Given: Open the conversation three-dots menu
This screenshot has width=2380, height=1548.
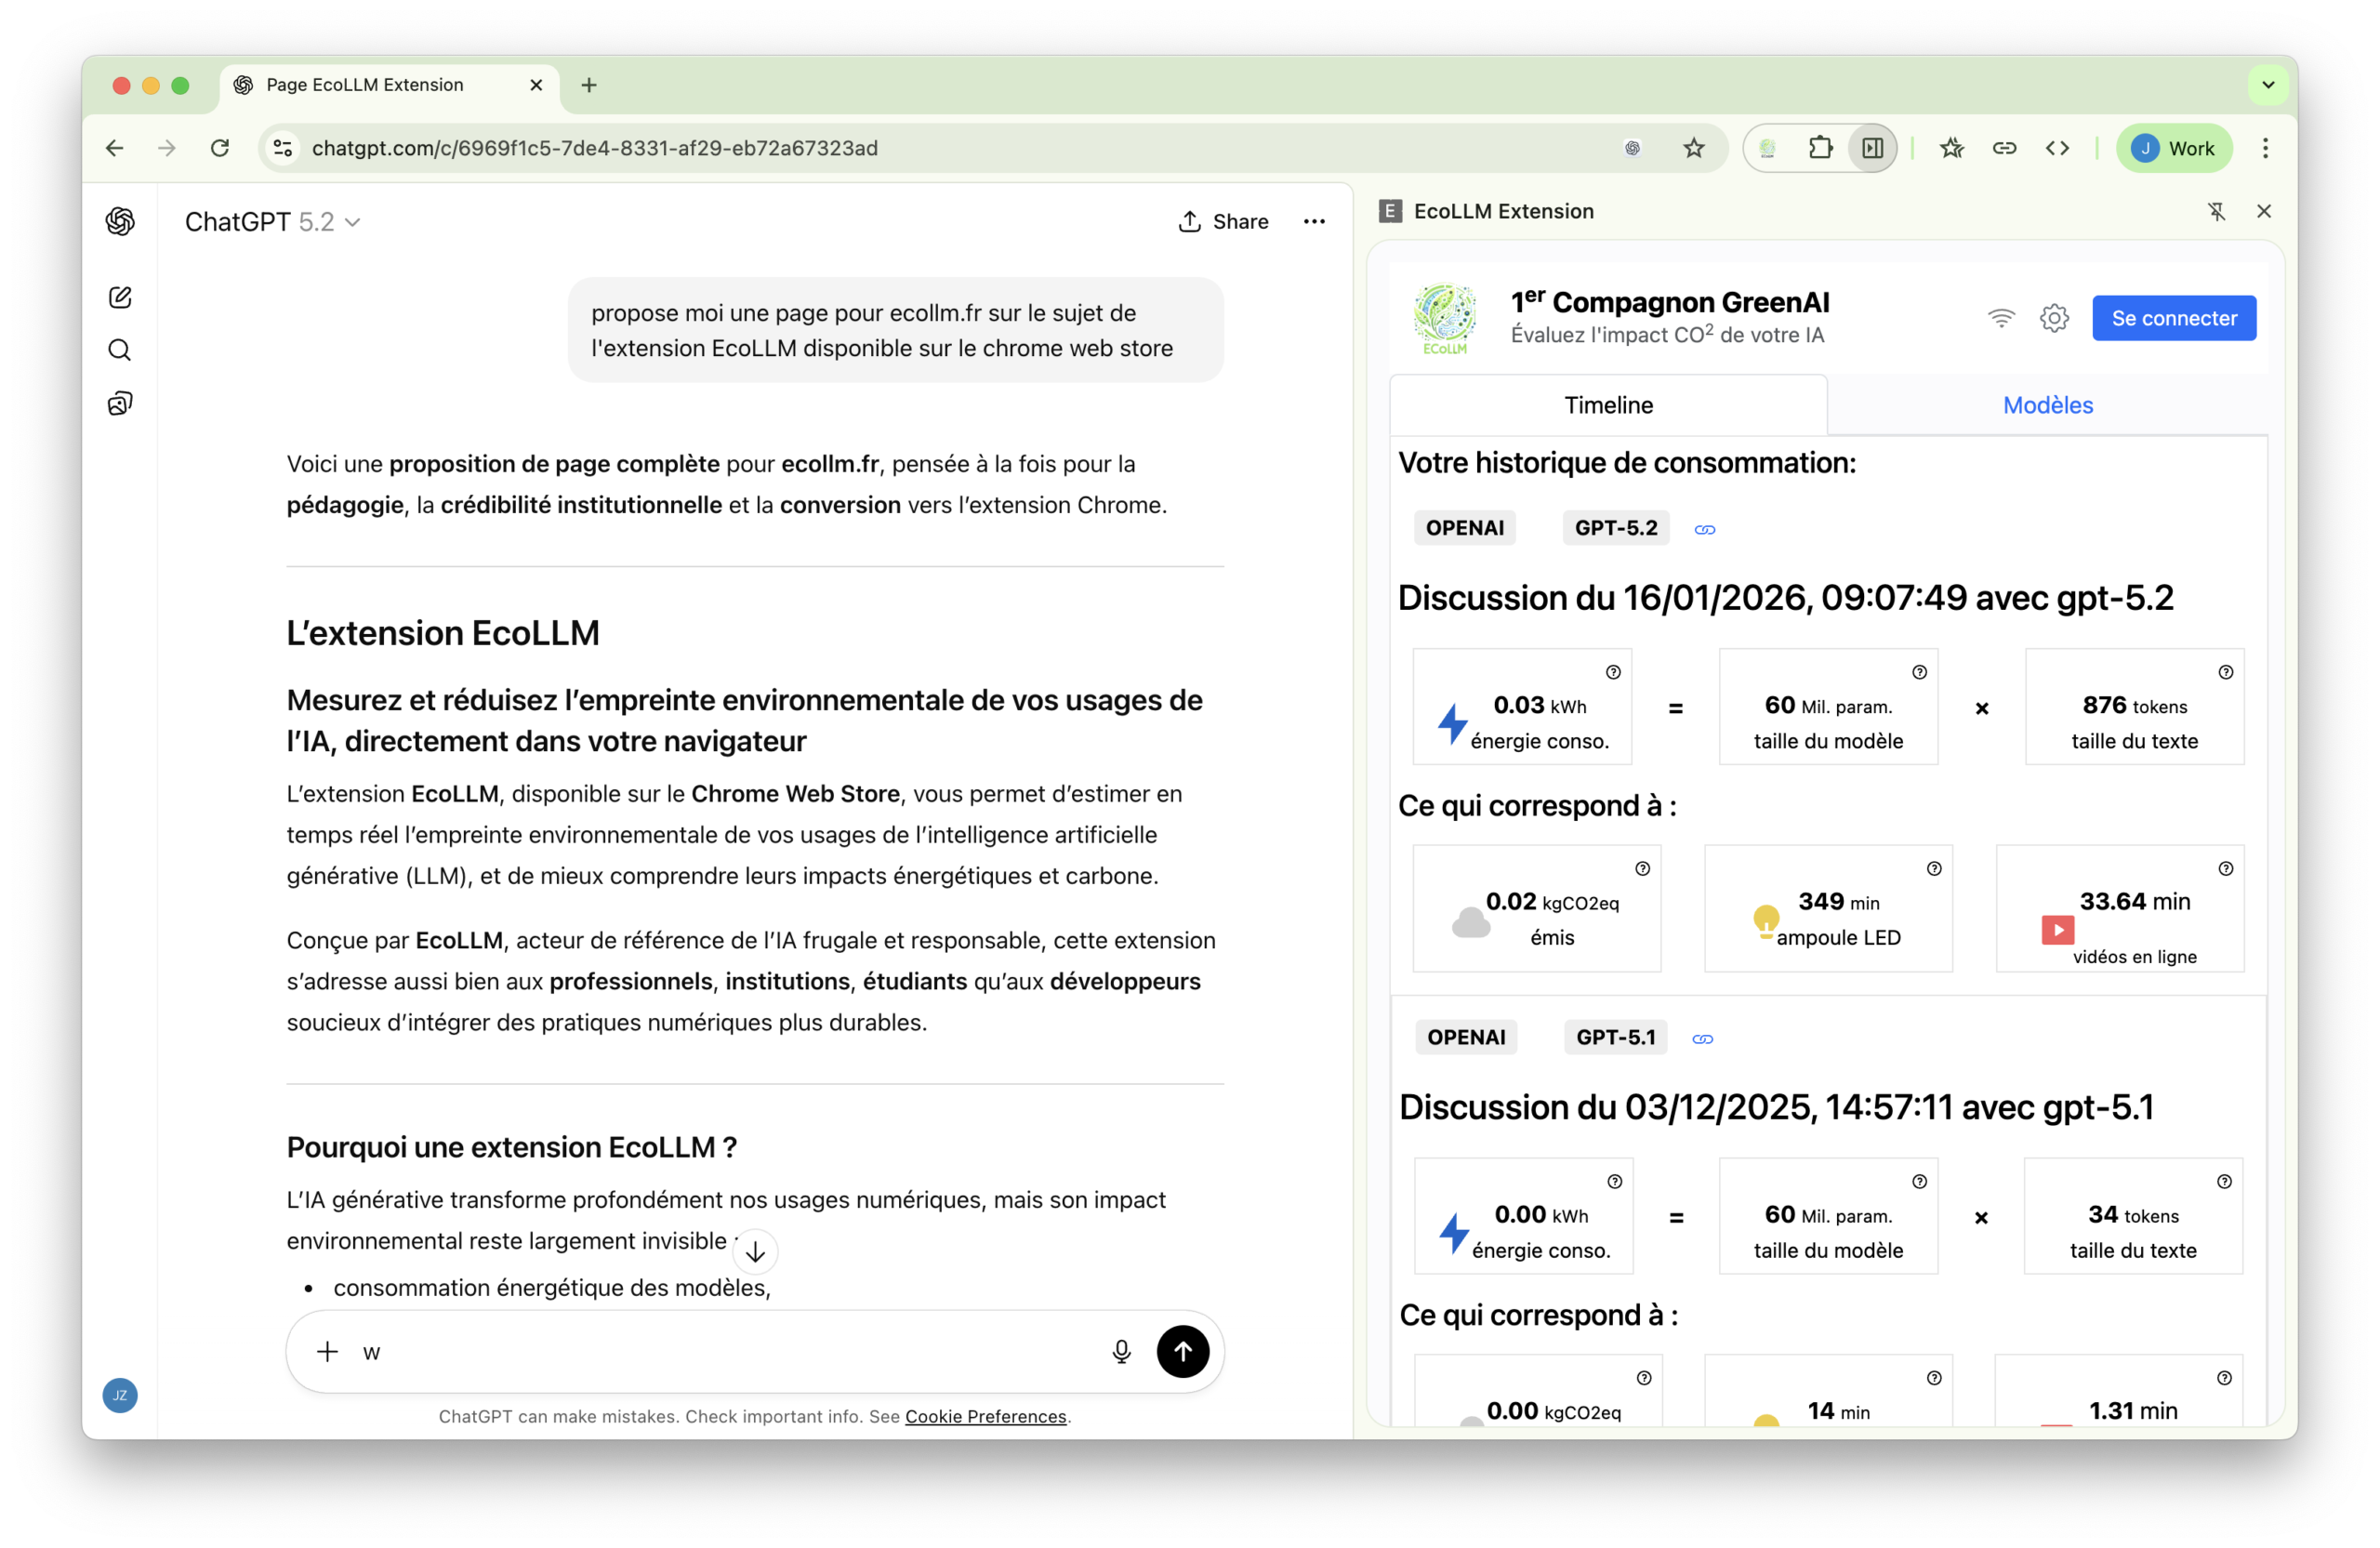Looking at the screenshot, I should click(1314, 222).
